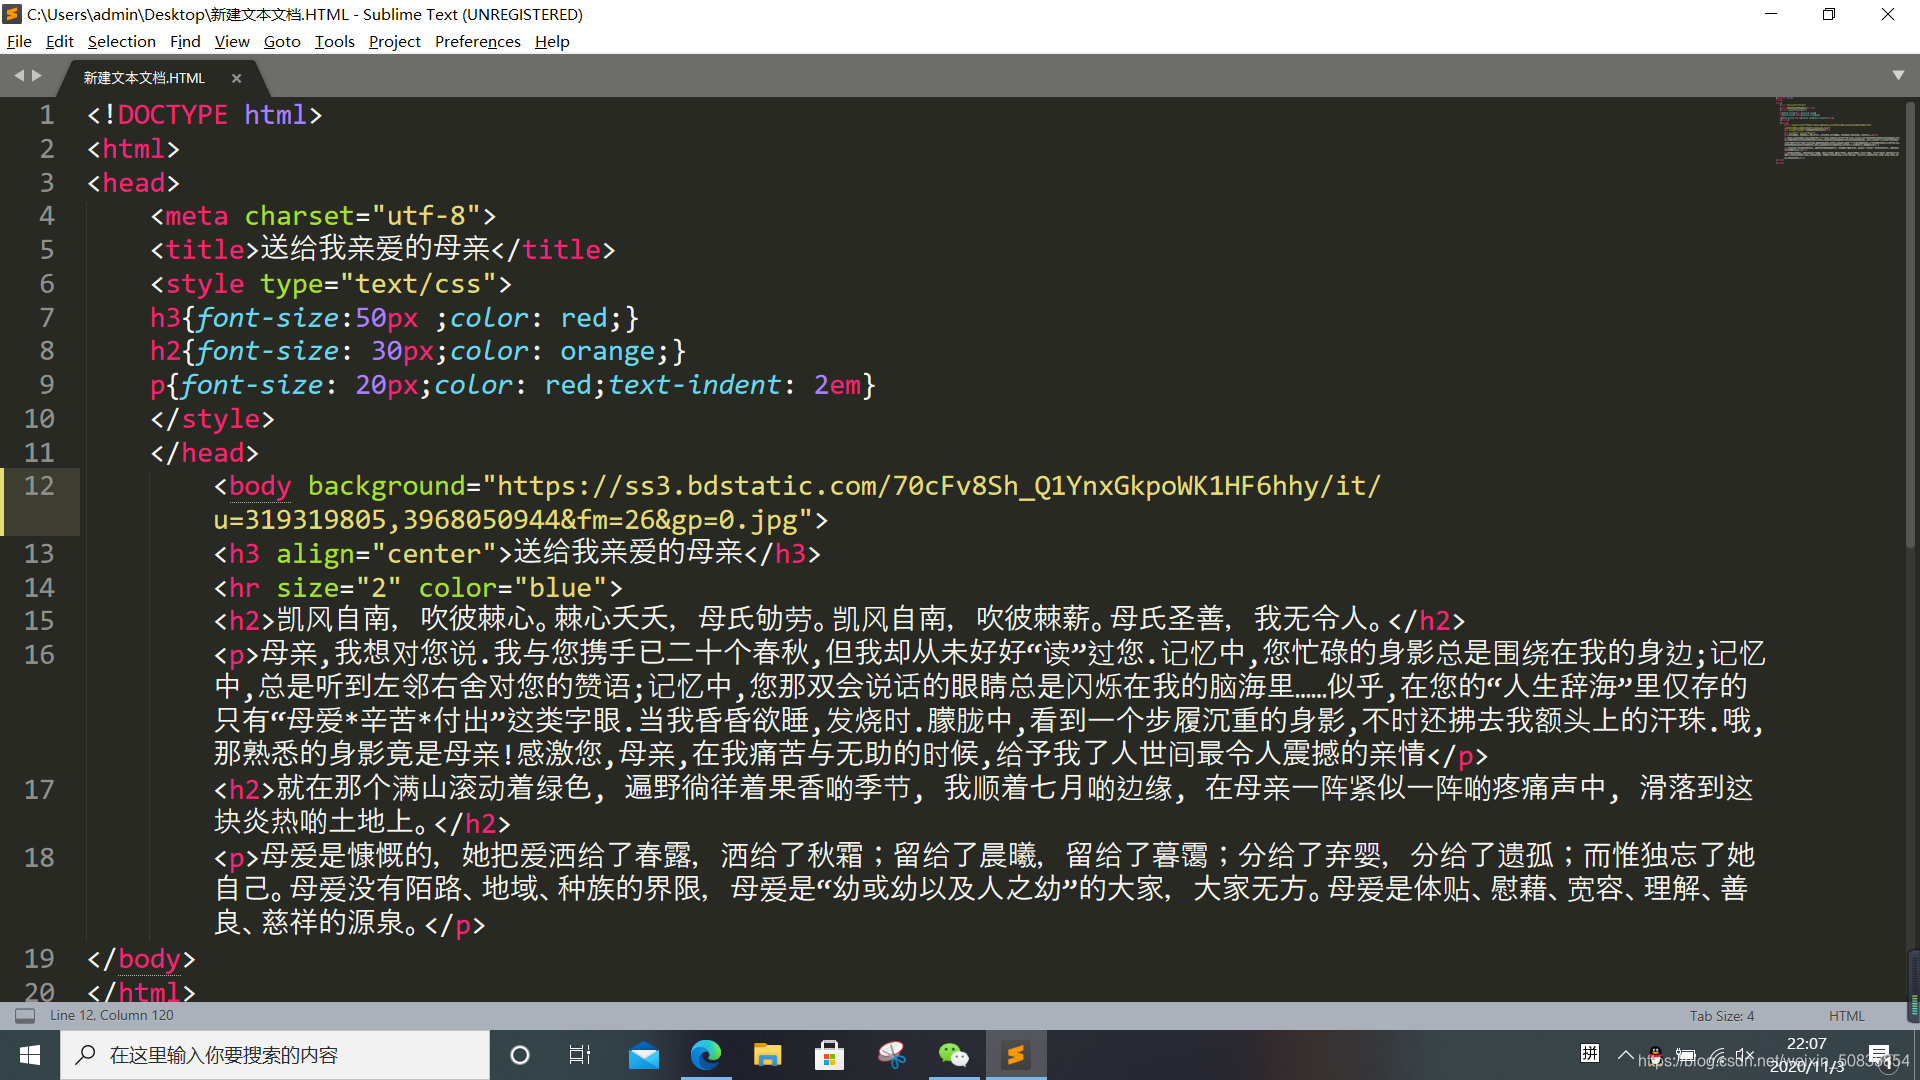Open the Help menu
This screenshot has height=1080, width=1920.
click(x=552, y=41)
